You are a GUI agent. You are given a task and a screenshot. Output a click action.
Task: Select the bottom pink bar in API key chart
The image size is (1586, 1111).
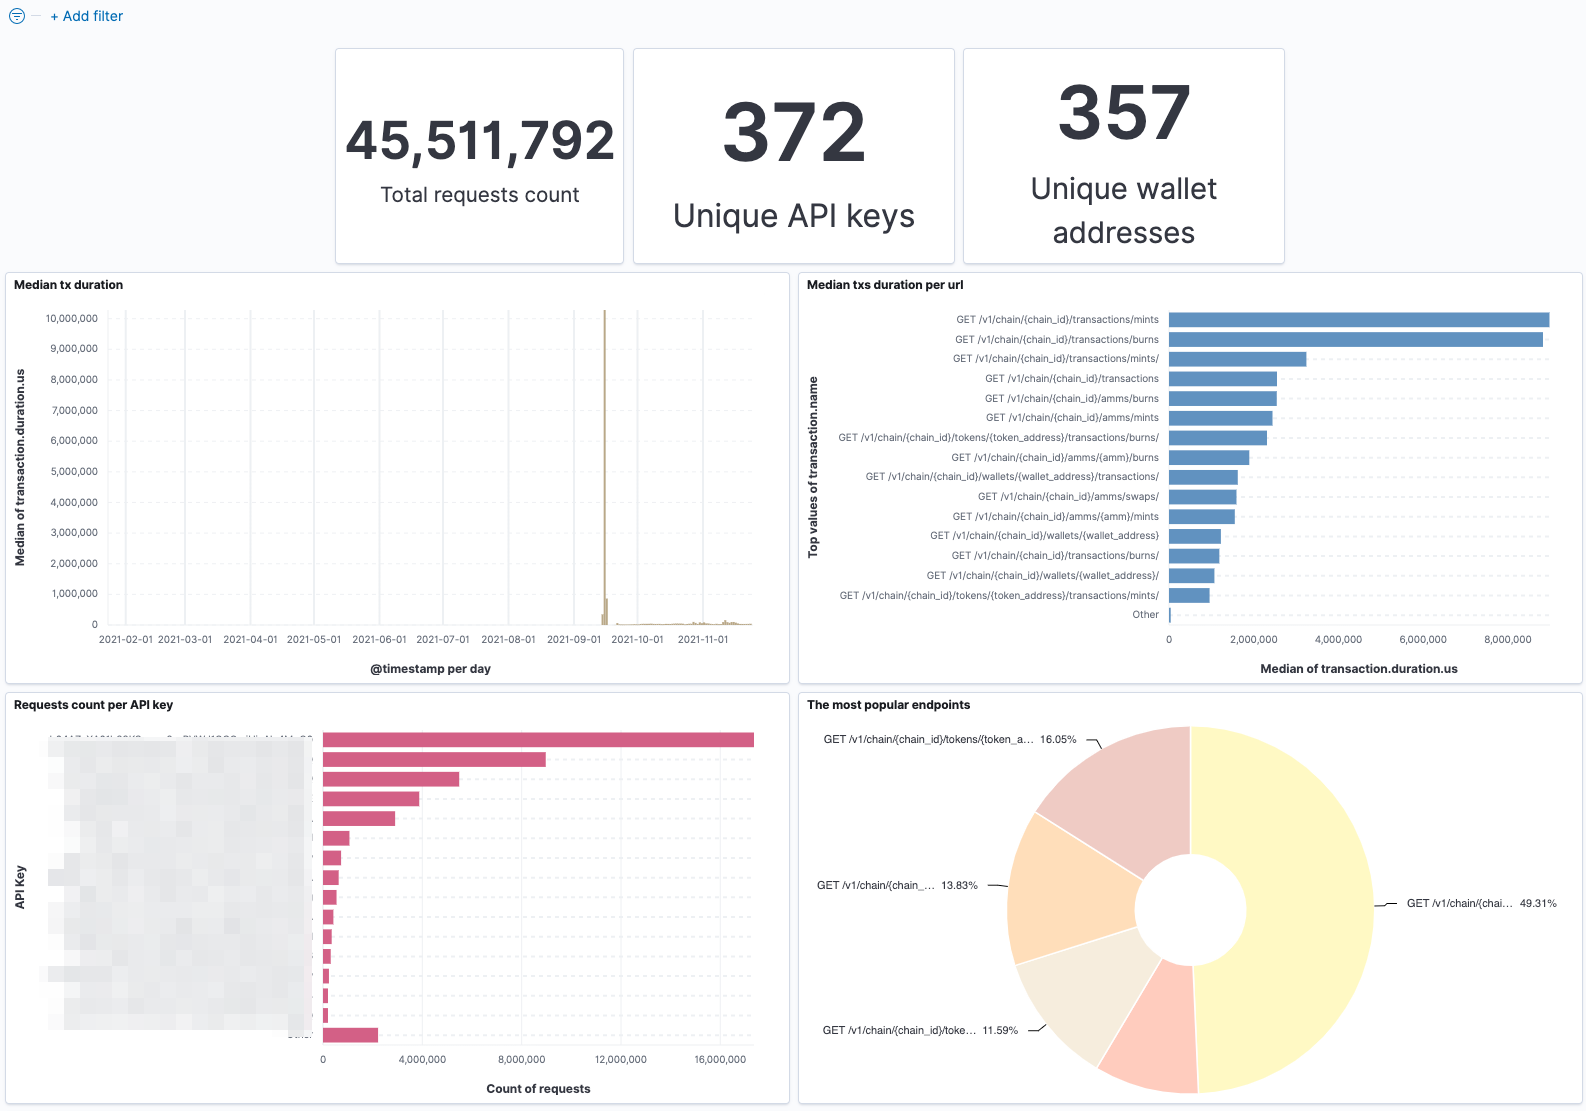pyautogui.click(x=350, y=1035)
